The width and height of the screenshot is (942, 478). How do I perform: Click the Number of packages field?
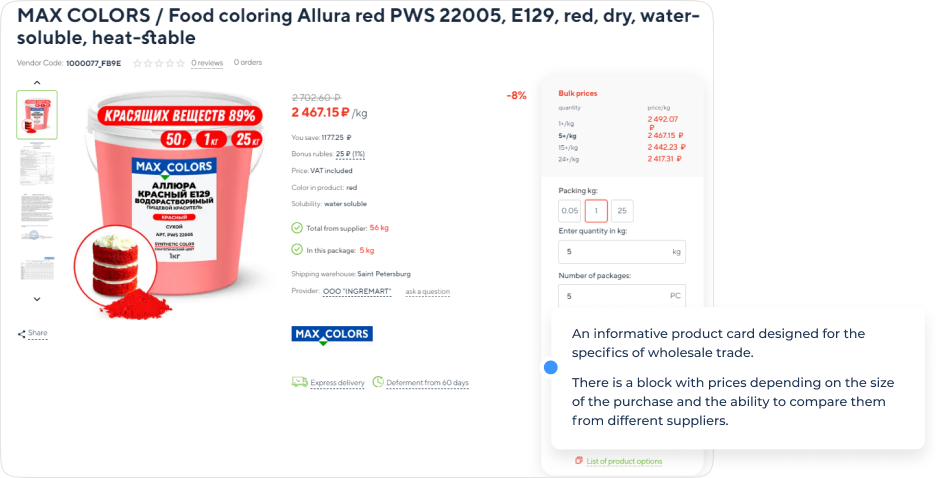[x=622, y=295]
